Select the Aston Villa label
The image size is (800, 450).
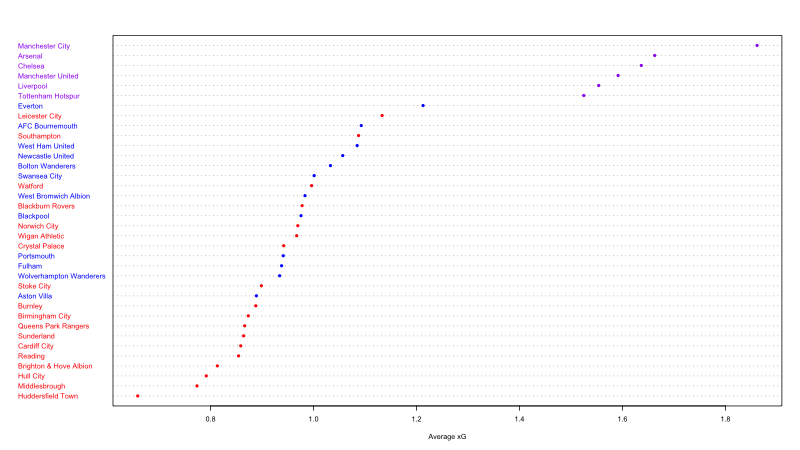[x=35, y=296]
